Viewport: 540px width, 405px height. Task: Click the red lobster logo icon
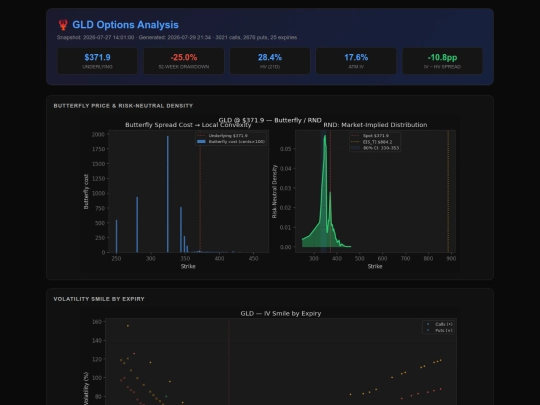pyautogui.click(x=63, y=25)
